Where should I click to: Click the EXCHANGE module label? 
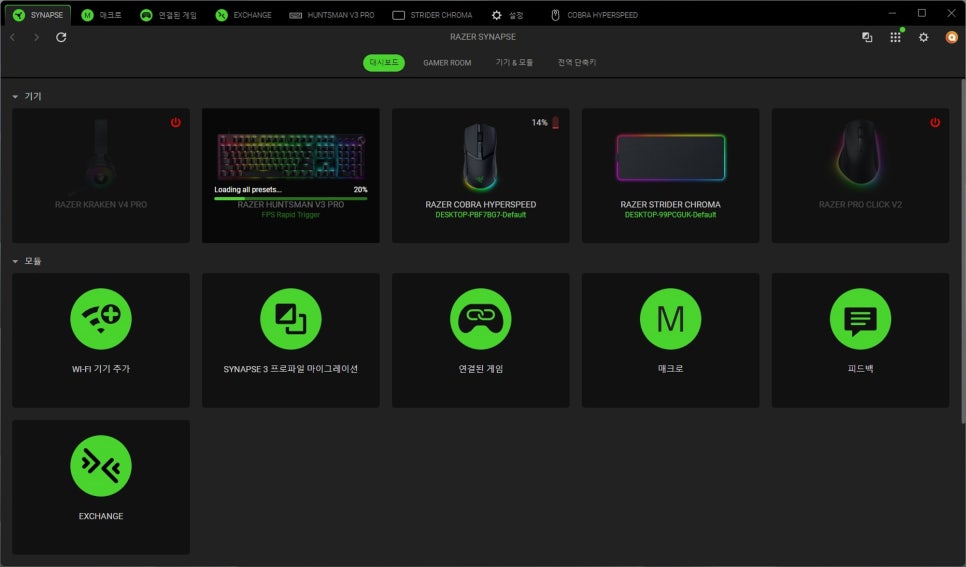pos(100,516)
